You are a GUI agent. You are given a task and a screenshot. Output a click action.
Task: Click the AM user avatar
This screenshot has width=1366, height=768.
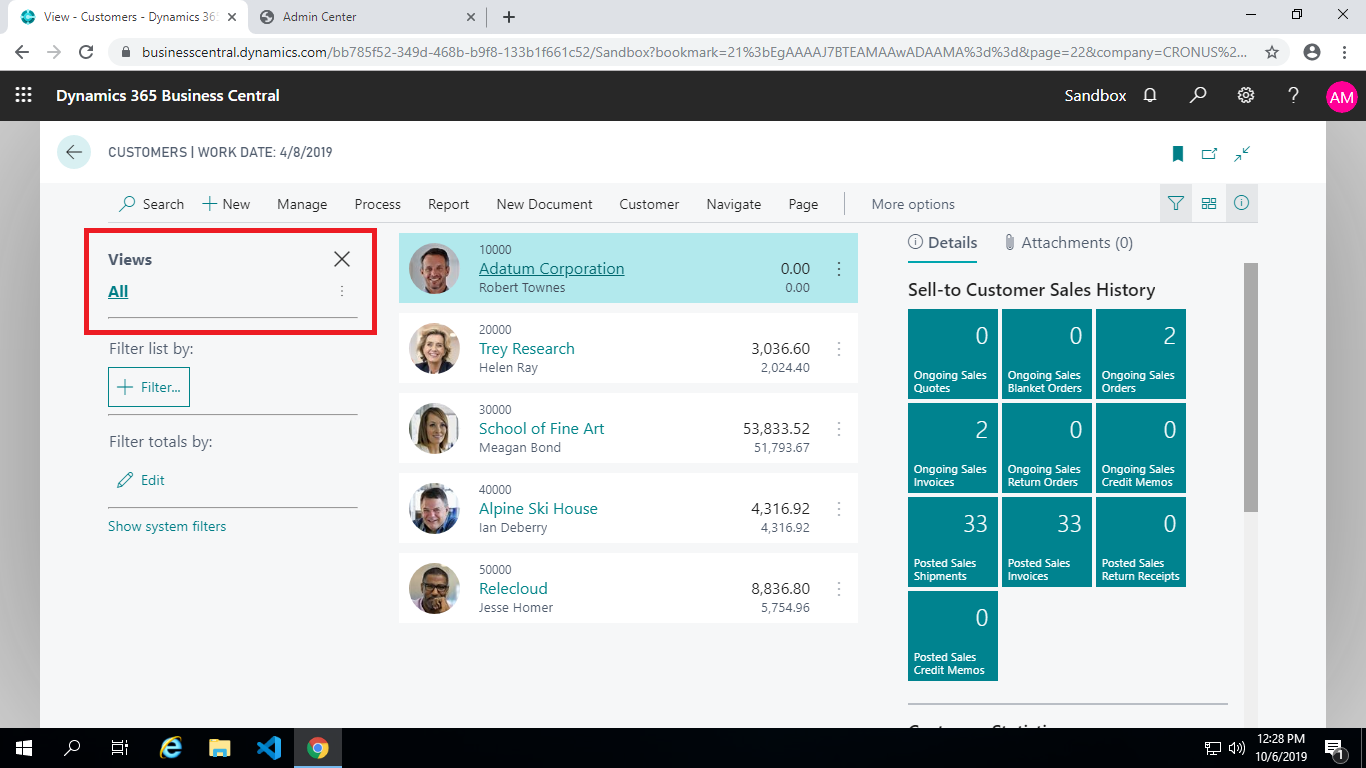click(x=1341, y=96)
